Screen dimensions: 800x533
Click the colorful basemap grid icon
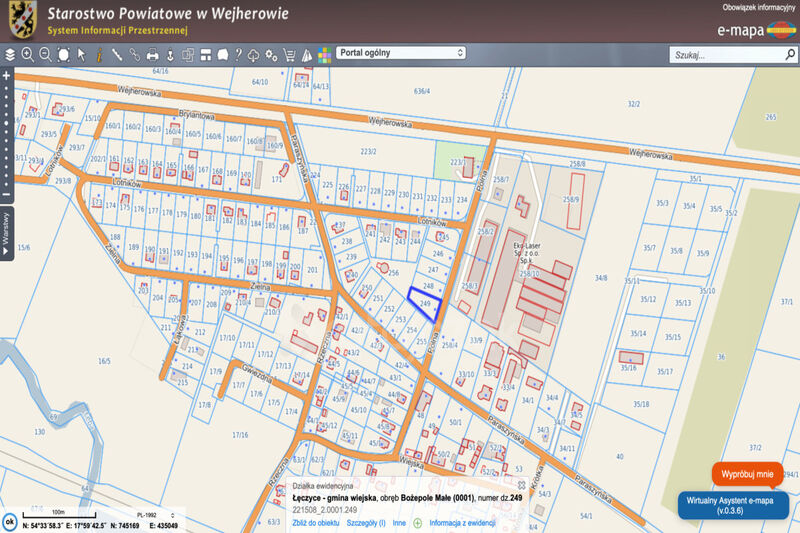point(324,54)
